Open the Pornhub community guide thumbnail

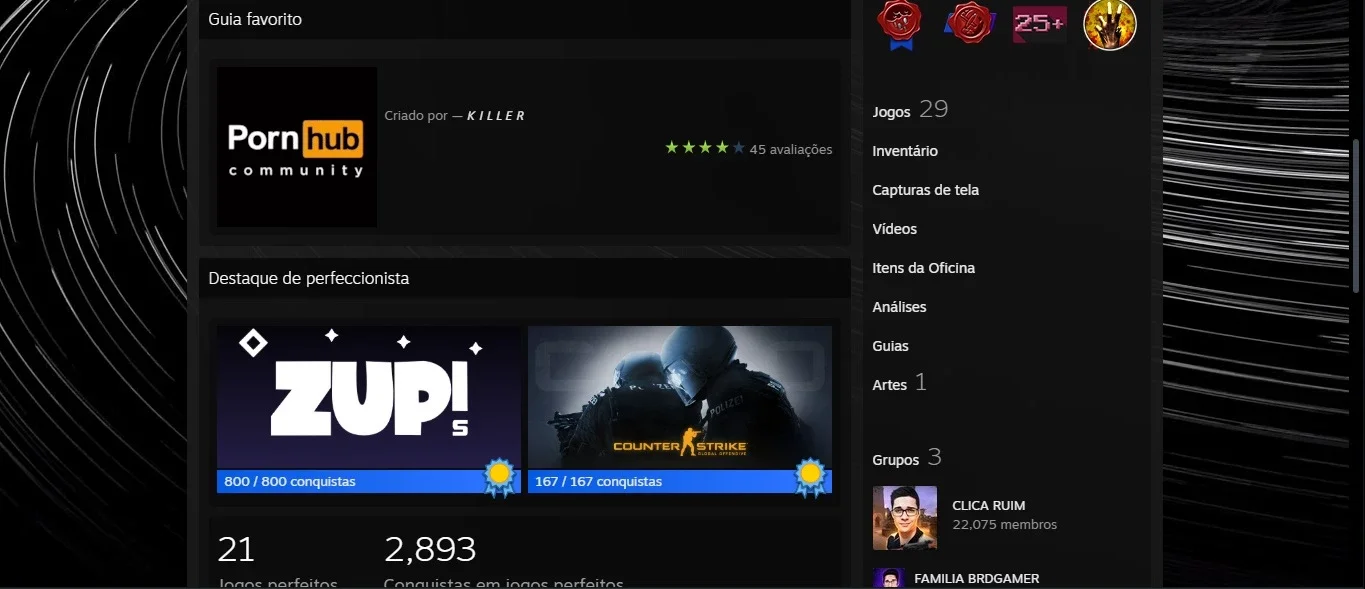pyautogui.click(x=297, y=147)
